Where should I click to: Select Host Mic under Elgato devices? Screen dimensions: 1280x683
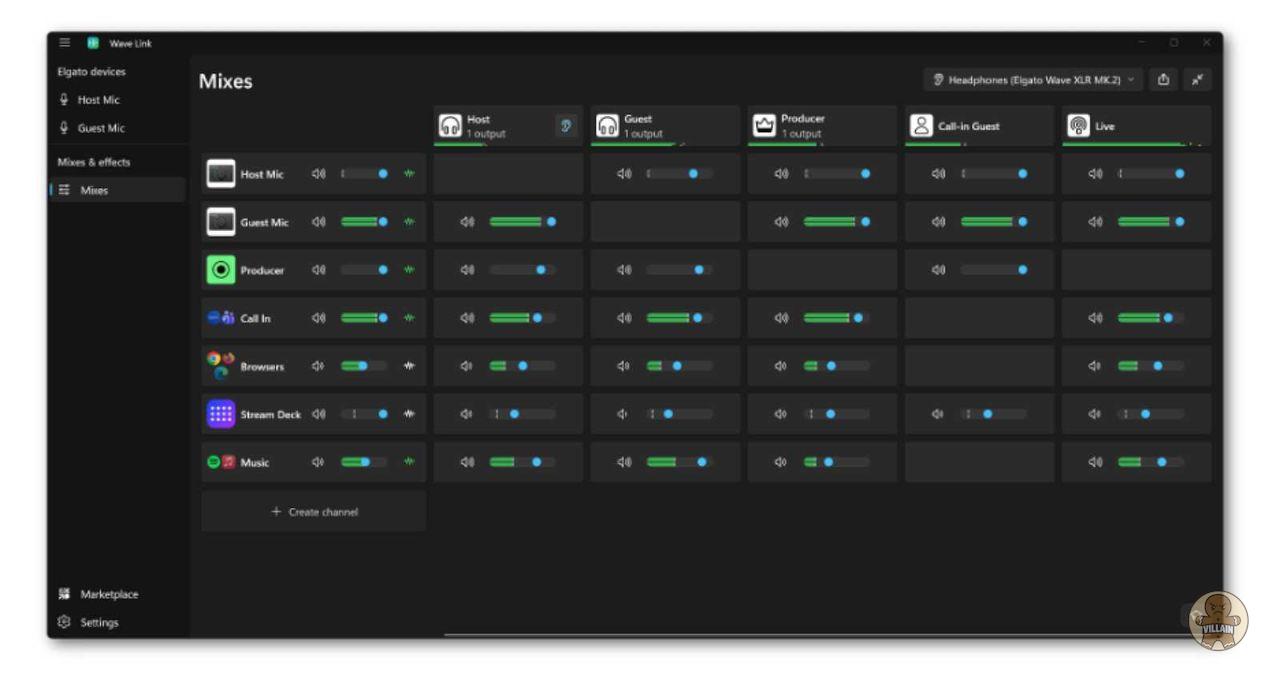(98, 100)
